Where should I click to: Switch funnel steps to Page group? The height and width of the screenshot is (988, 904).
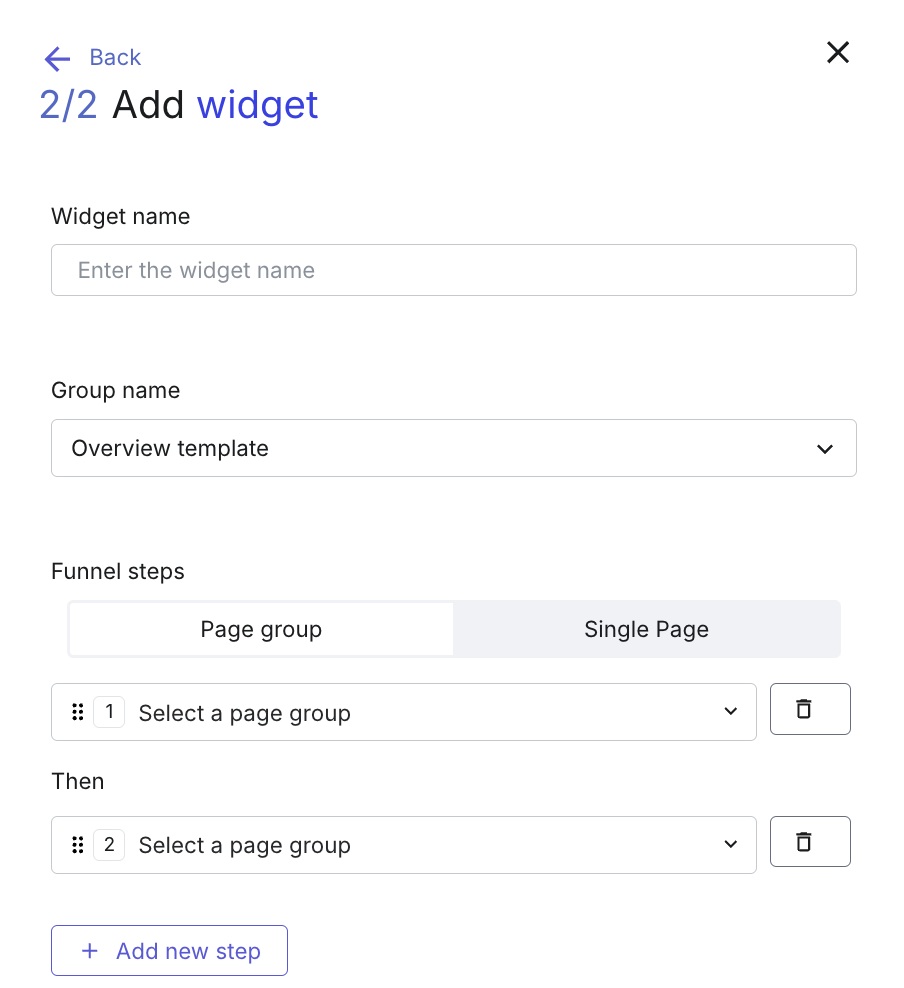[261, 629]
